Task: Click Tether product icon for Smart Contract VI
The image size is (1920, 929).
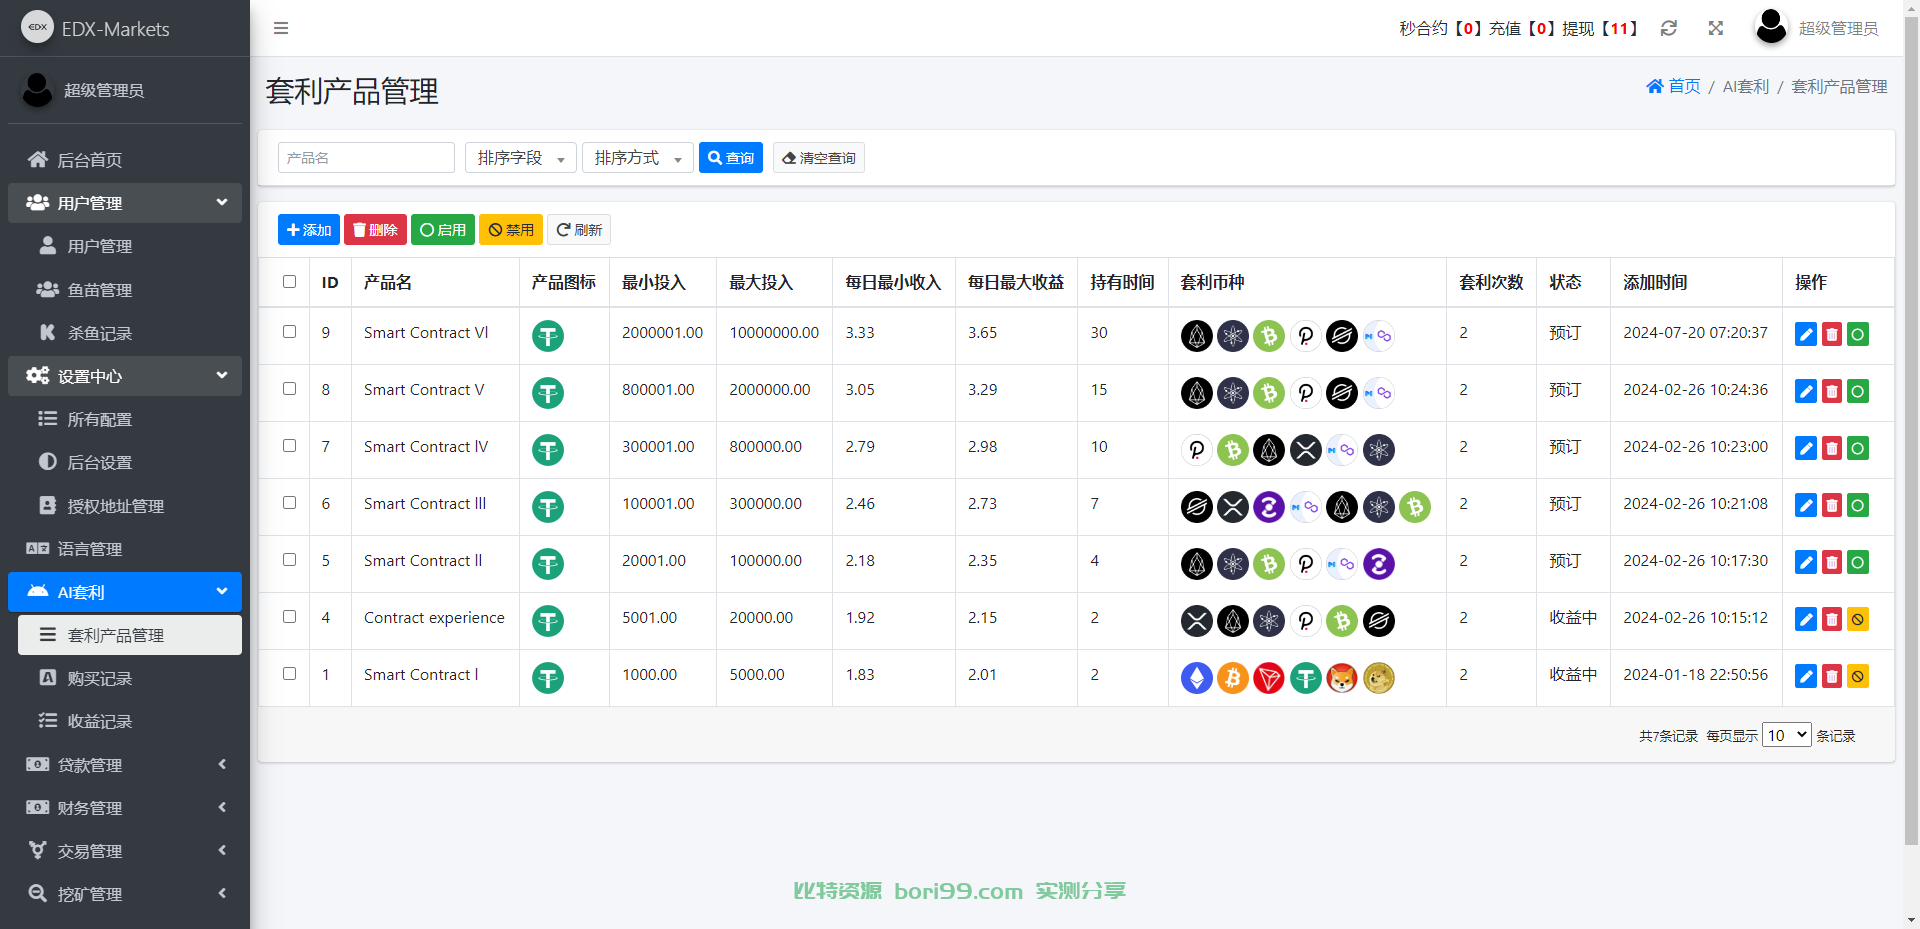Action: tap(548, 336)
